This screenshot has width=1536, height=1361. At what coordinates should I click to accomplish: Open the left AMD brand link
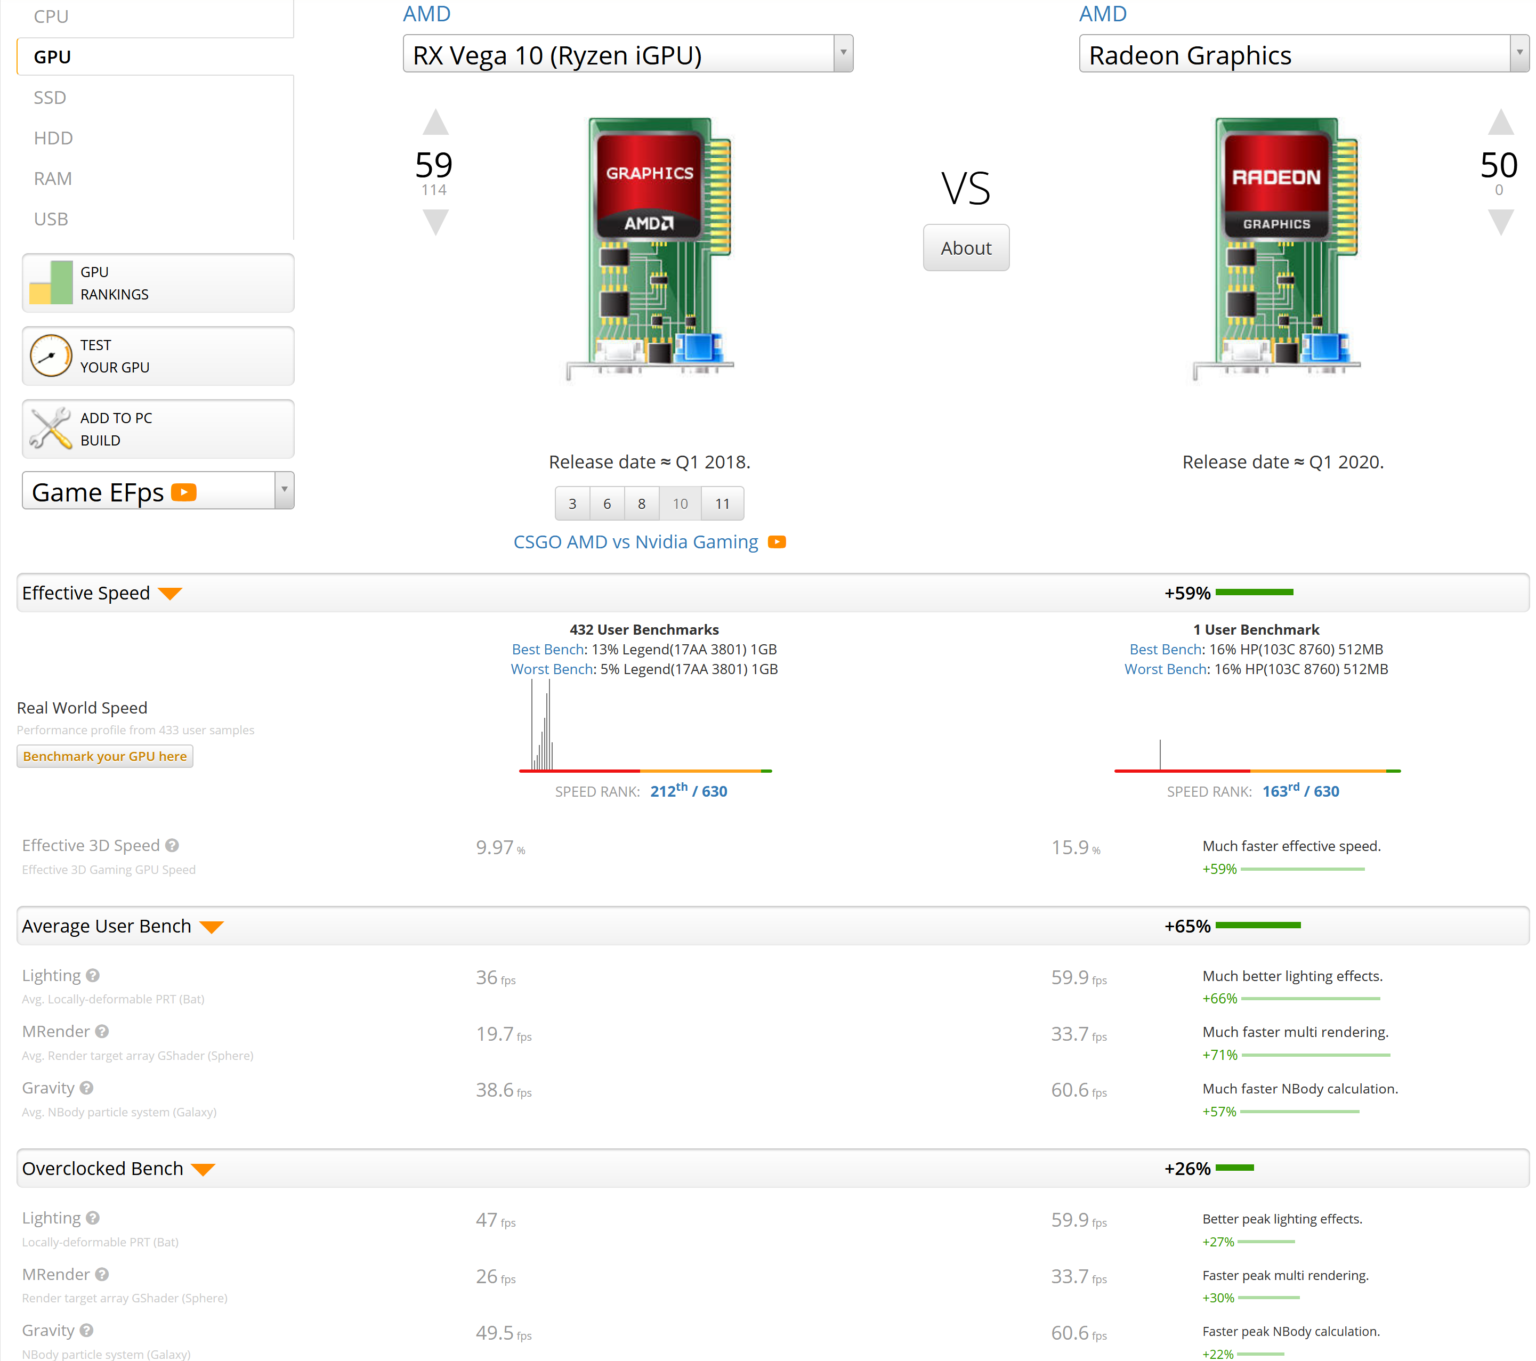pyautogui.click(x=427, y=14)
